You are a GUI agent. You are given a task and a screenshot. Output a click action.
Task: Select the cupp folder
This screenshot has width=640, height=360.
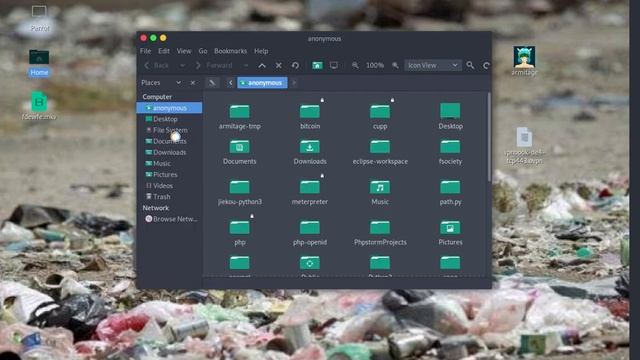coord(380,116)
